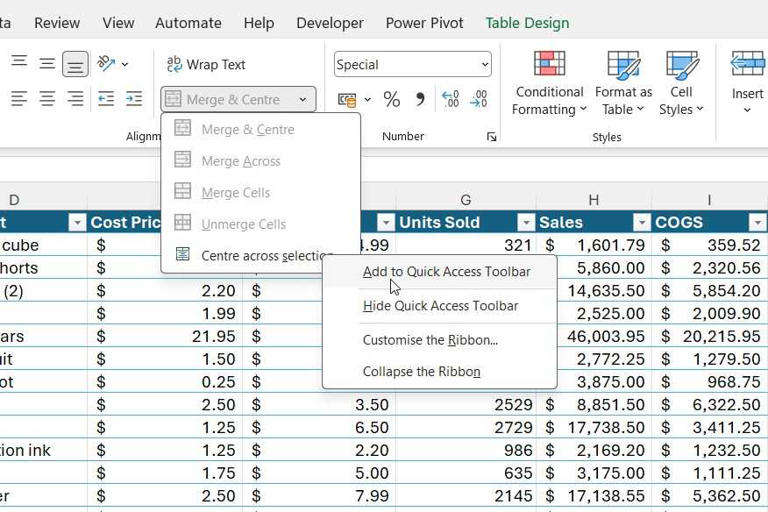Align text left

click(19, 99)
